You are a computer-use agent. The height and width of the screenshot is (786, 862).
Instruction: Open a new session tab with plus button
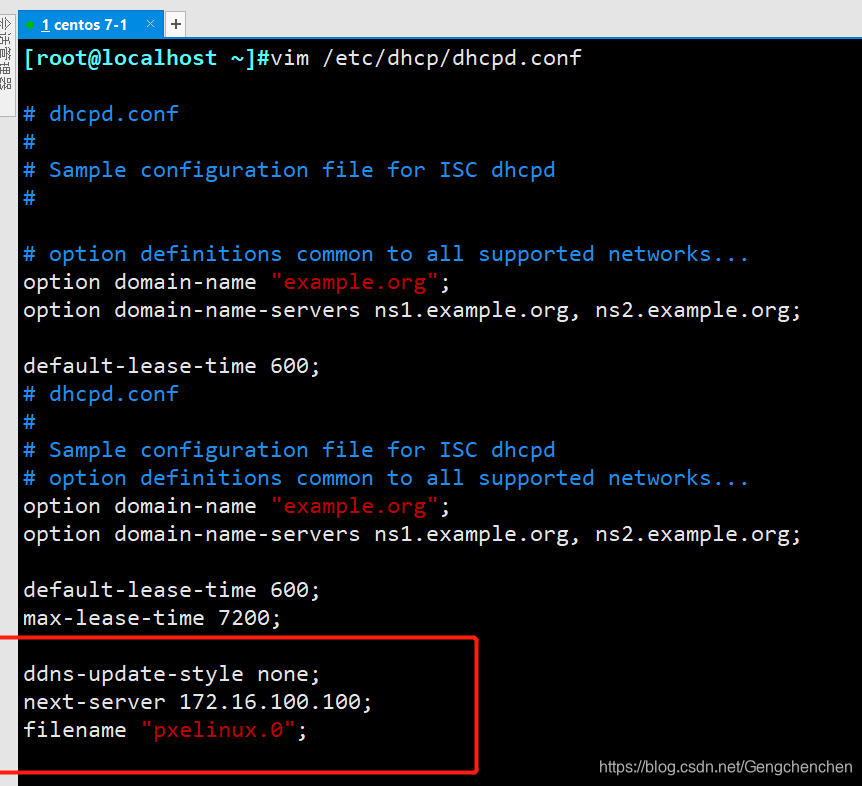175,24
